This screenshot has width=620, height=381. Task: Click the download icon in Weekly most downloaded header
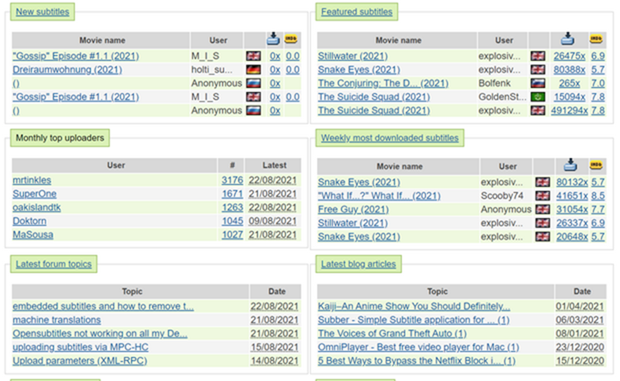click(570, 165)
